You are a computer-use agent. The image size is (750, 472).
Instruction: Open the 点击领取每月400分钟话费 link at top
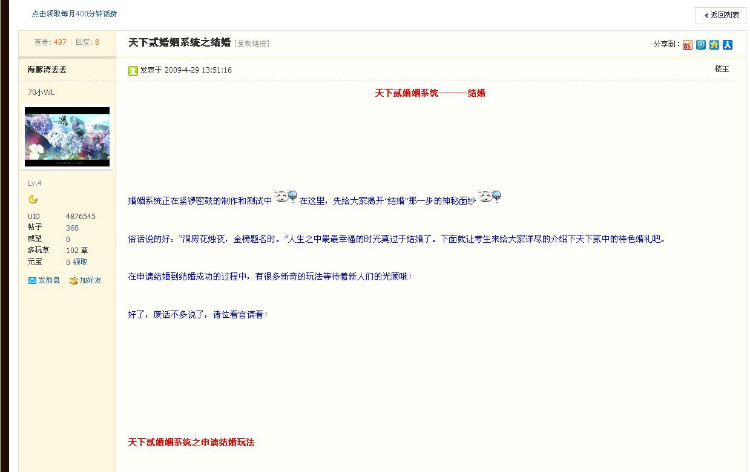point(75,14)
